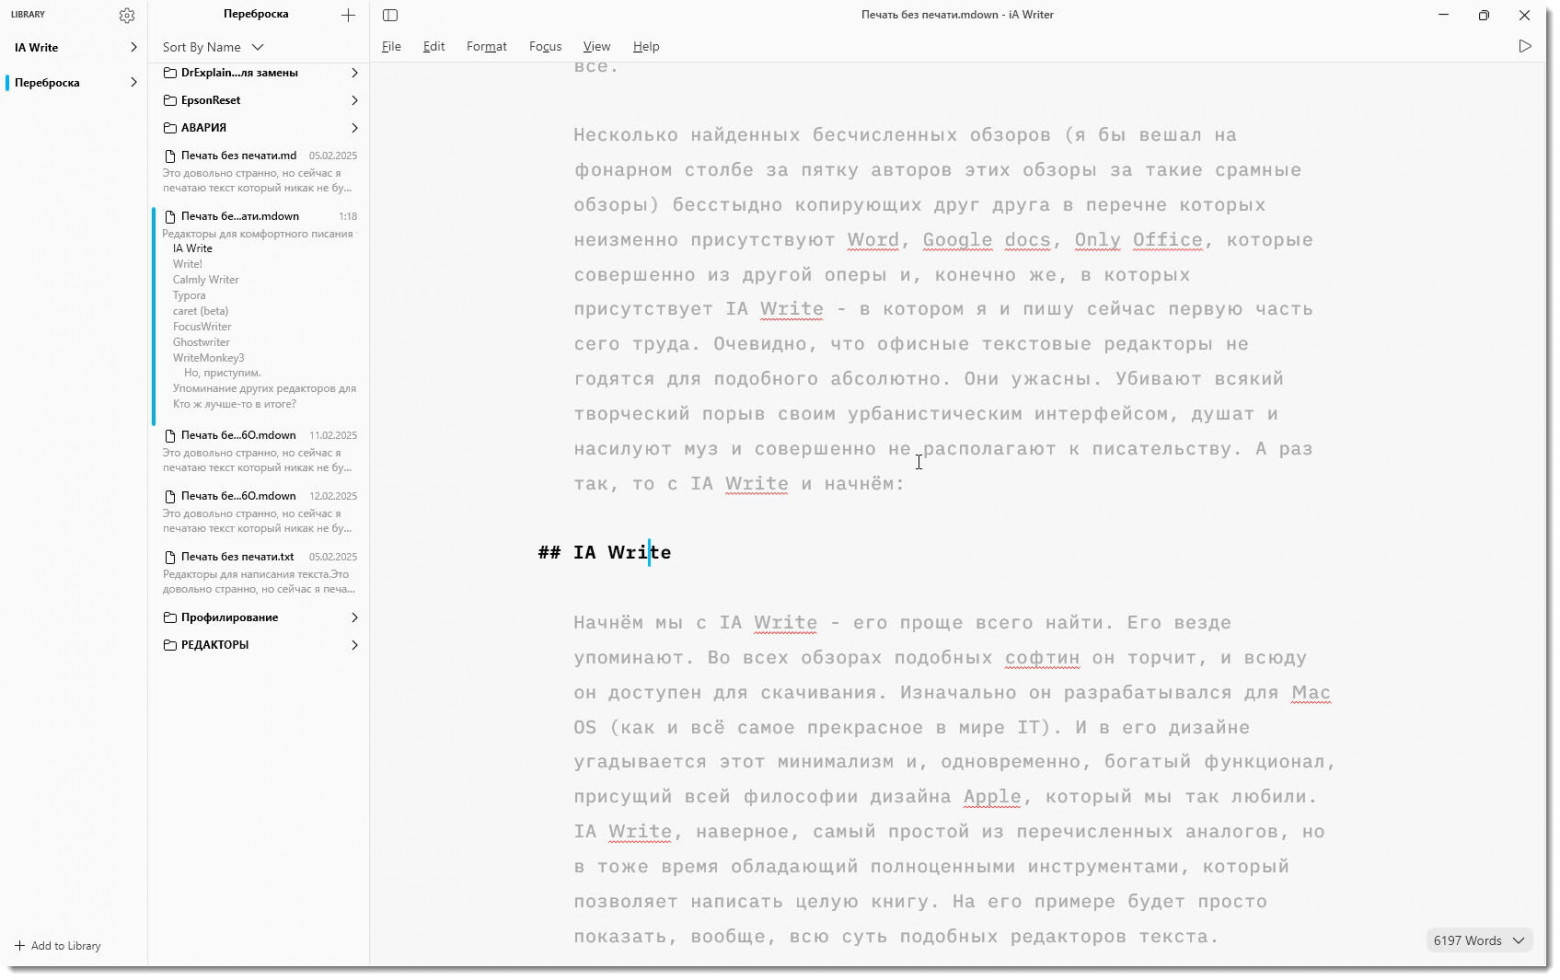Screen dimensions: 1560x980
Task: Jump to FocusWriter outline heading
Action: [202, 327]
